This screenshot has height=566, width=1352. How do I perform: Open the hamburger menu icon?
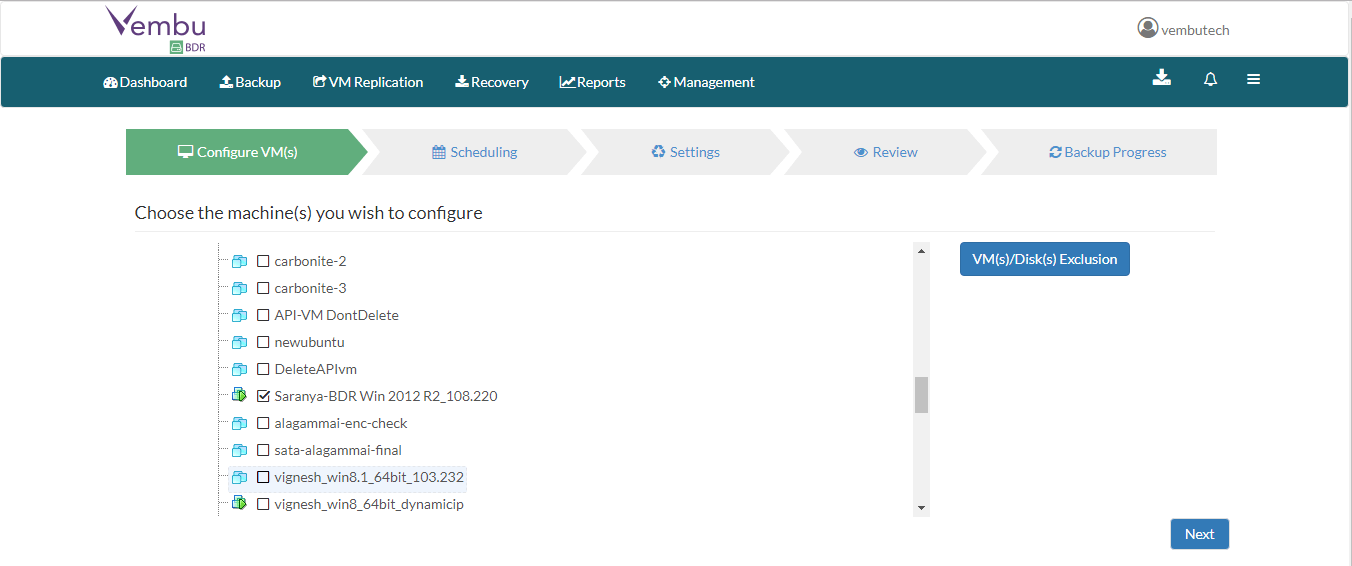1253,79
